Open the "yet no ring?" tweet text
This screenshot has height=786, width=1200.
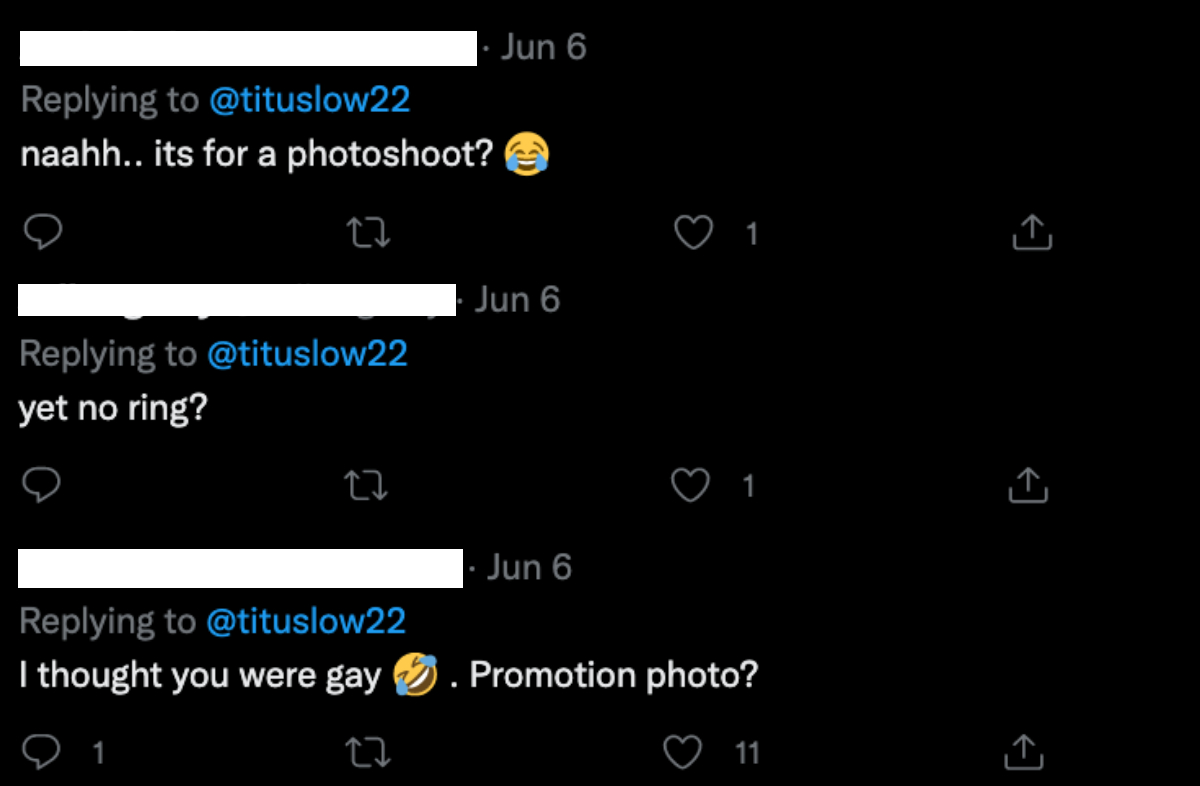pos(112,408)
